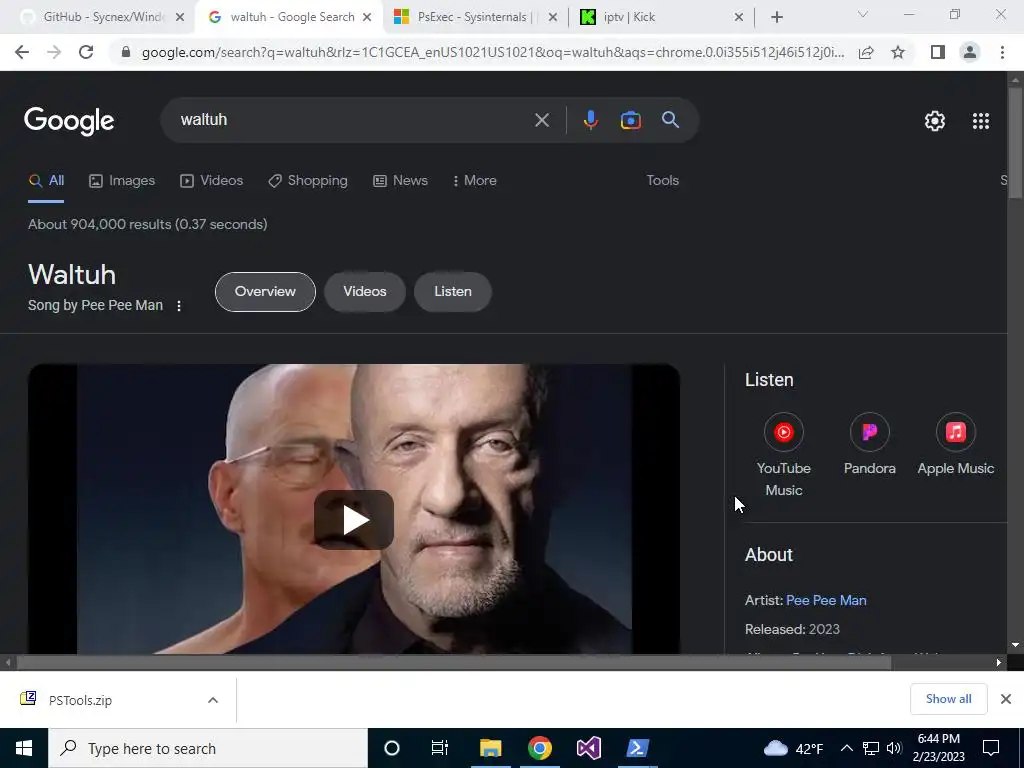Submit search with the magnifier icon

(x=670, y=120)
